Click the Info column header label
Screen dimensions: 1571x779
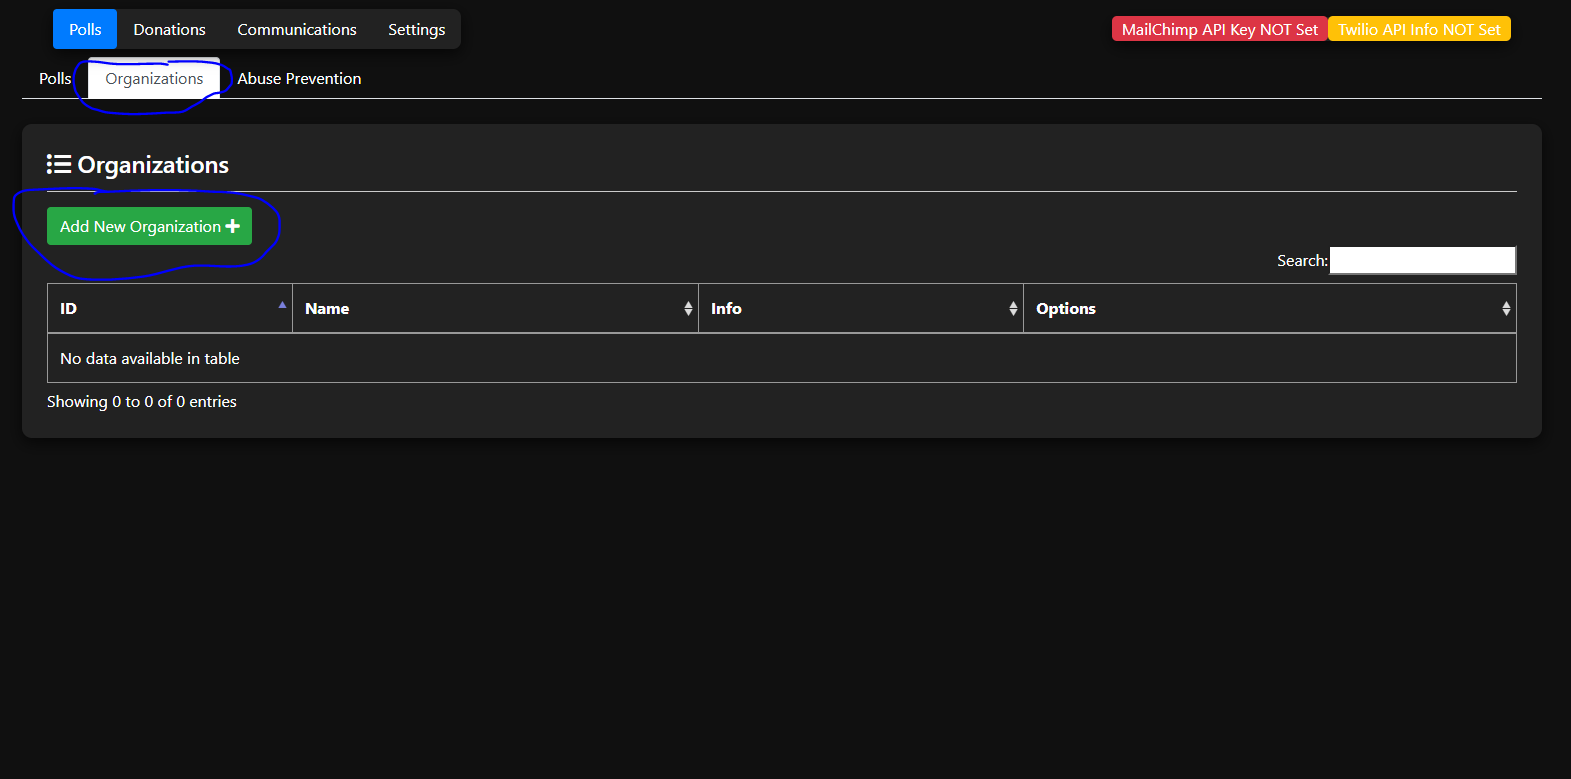point(726,309)
